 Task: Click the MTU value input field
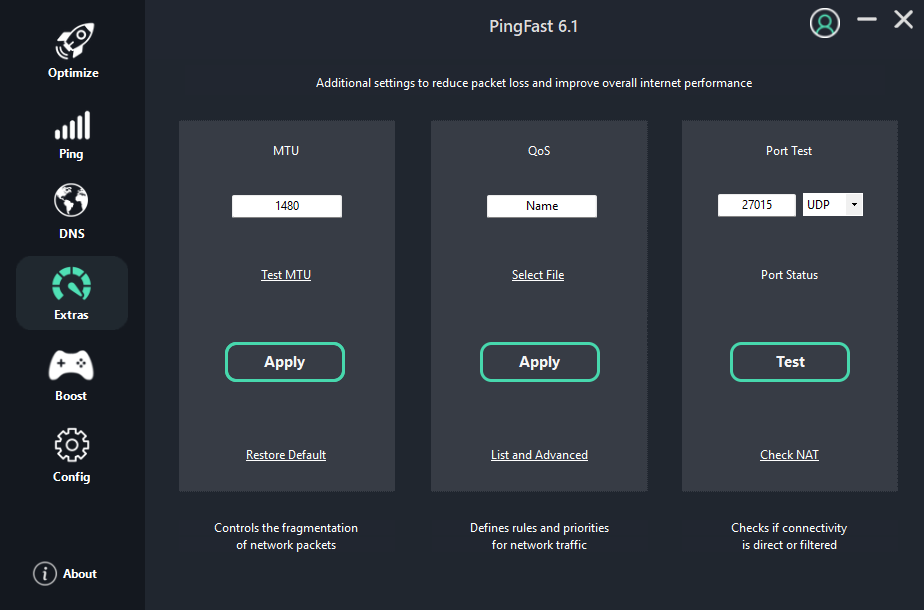tap(287, 206)
